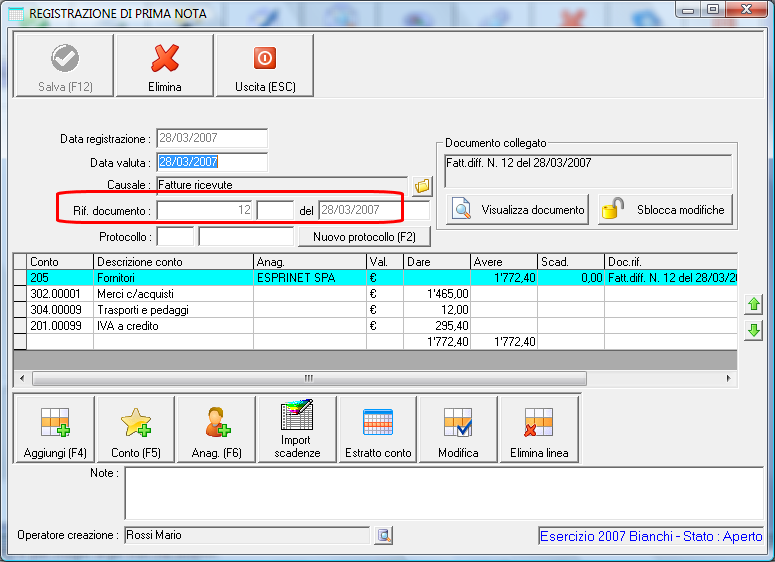Click Conto (F5) star button
The height and width of the screenshot is (562, 775).
136,430
